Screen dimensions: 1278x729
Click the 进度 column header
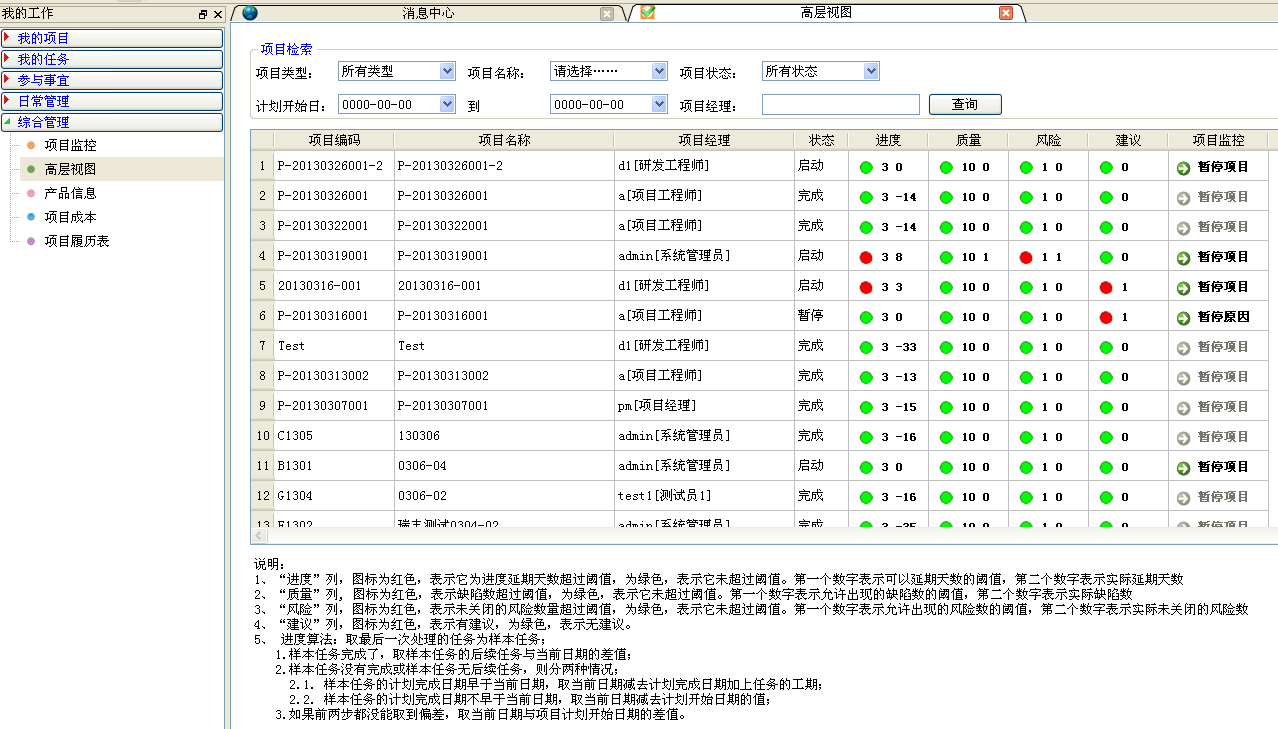coord(888,140)
